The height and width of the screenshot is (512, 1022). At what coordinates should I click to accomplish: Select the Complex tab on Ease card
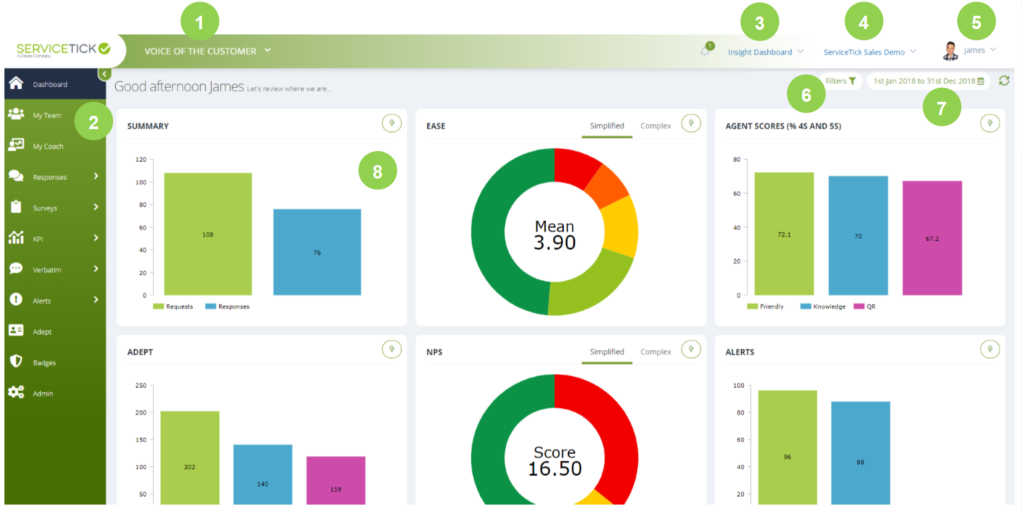656,126
